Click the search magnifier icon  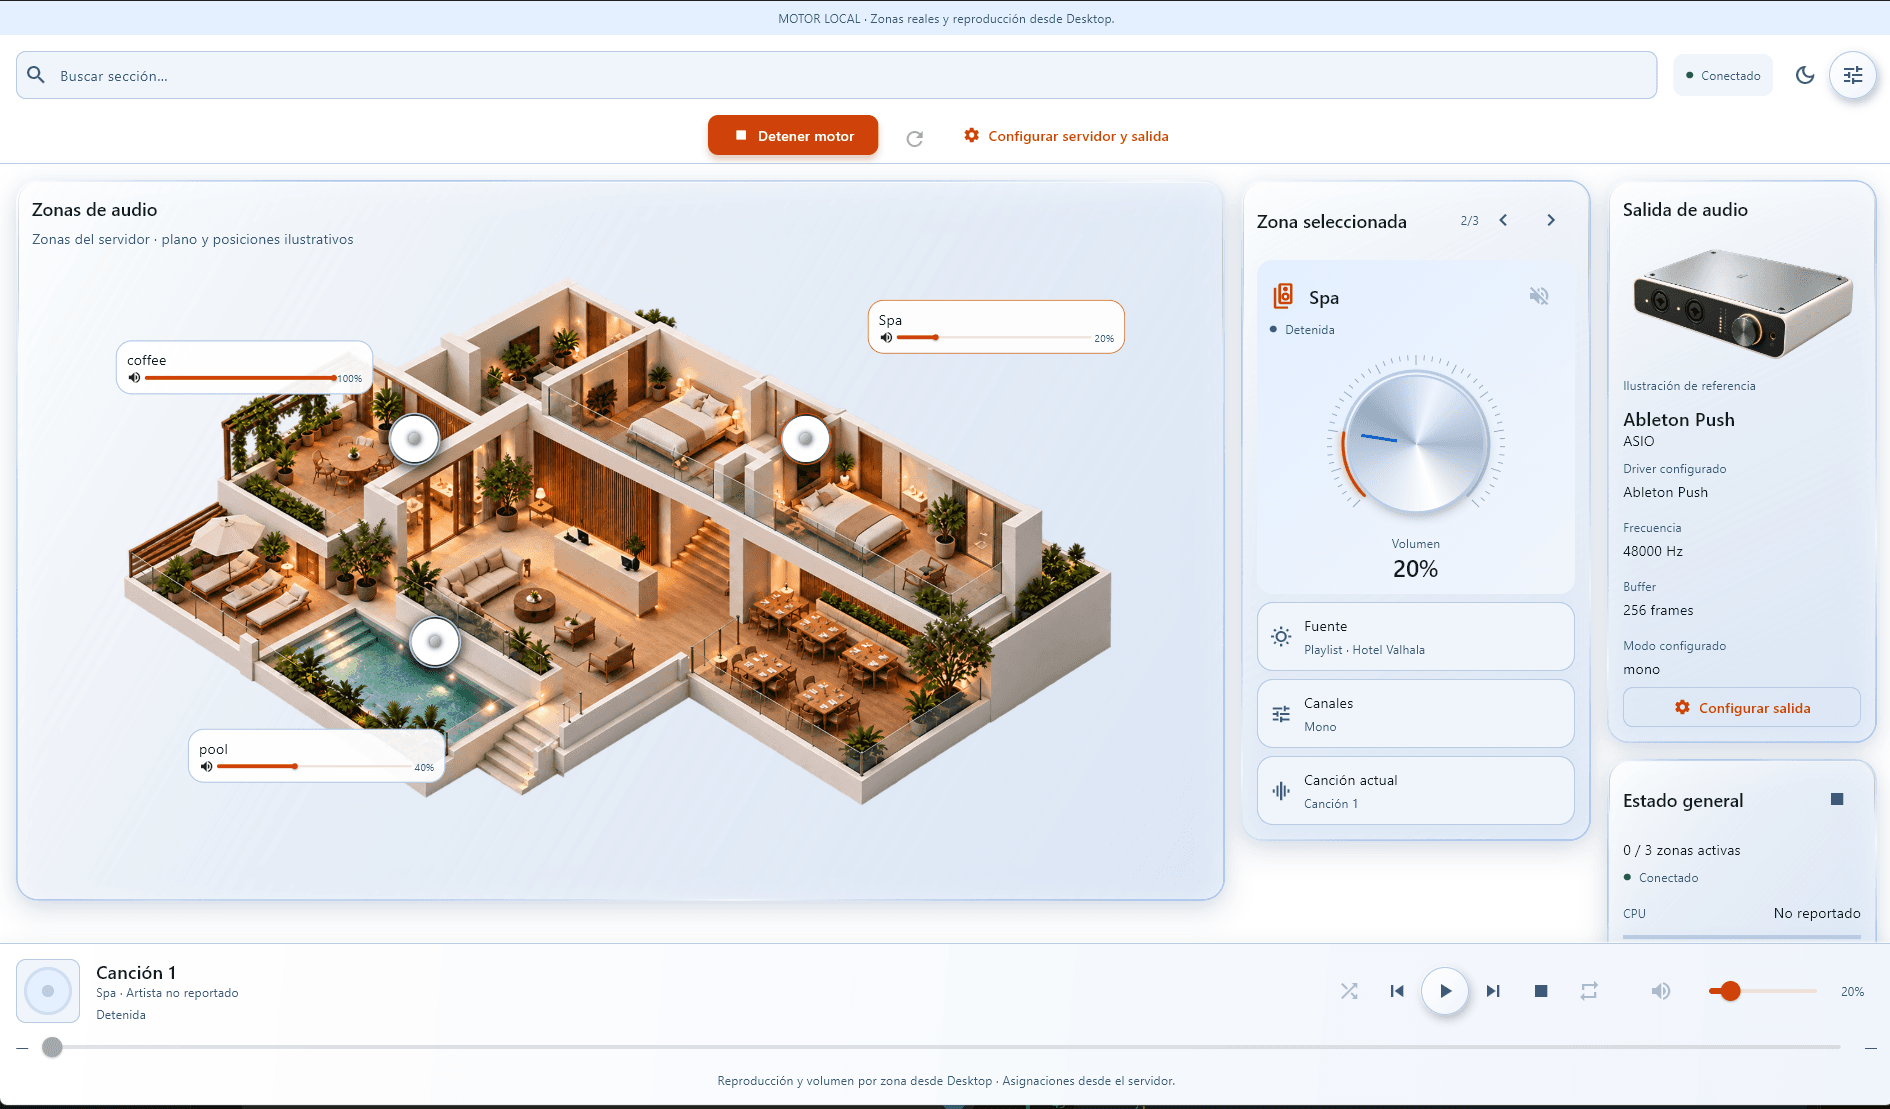(36, 75)
